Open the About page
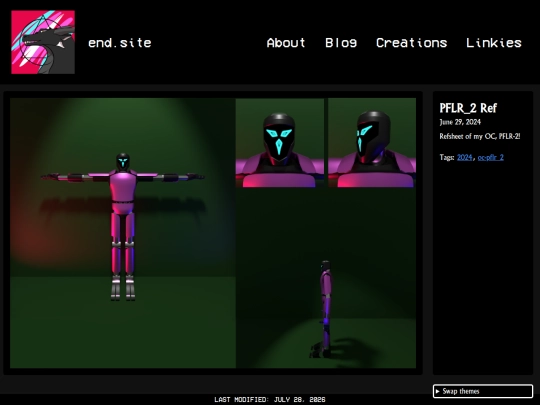Viewport: 540px width, 405px height. 286,43
